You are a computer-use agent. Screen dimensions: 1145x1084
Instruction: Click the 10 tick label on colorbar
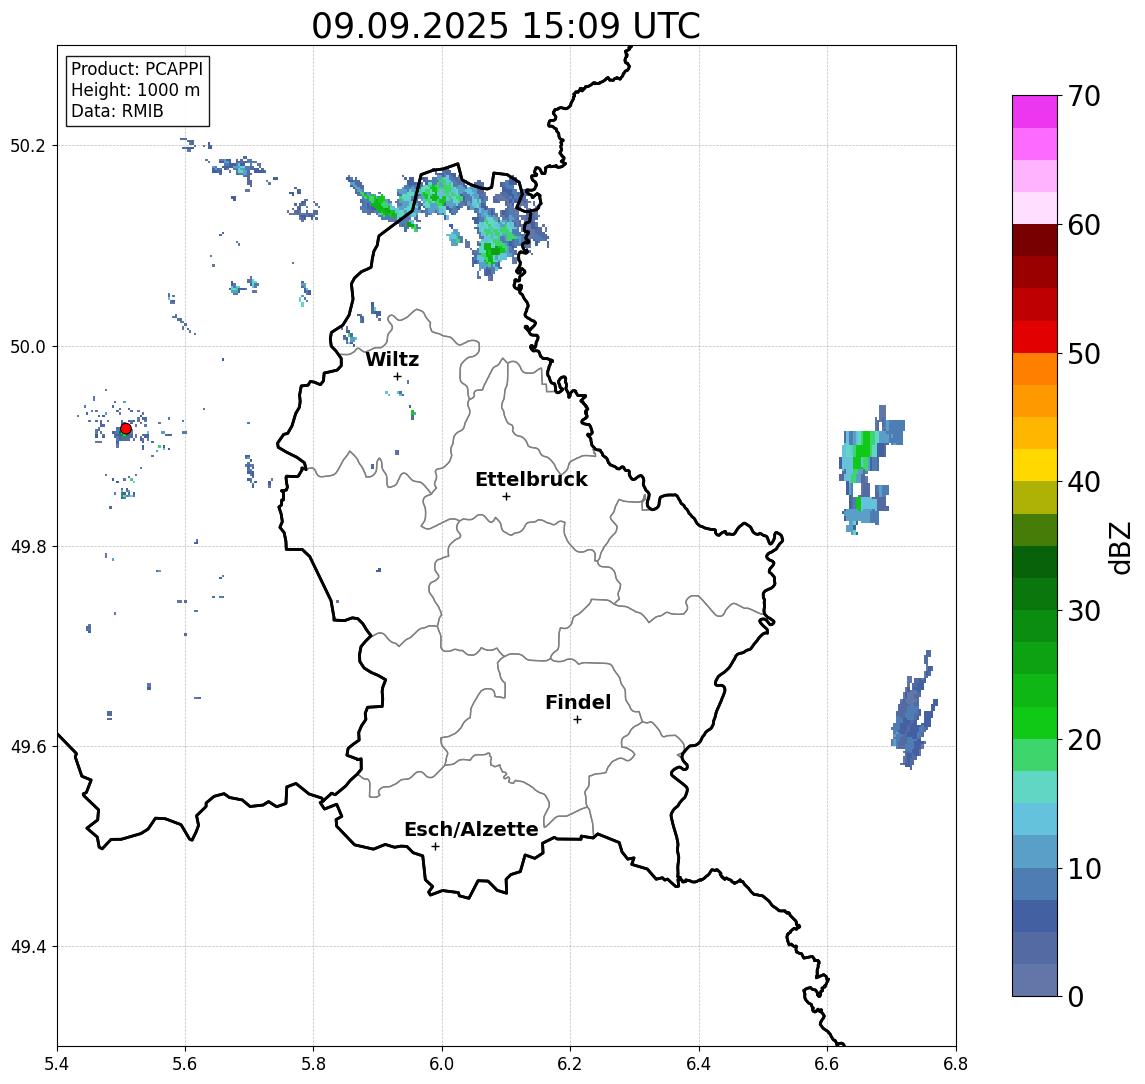pyautogui.click(x=1084, y=869)
